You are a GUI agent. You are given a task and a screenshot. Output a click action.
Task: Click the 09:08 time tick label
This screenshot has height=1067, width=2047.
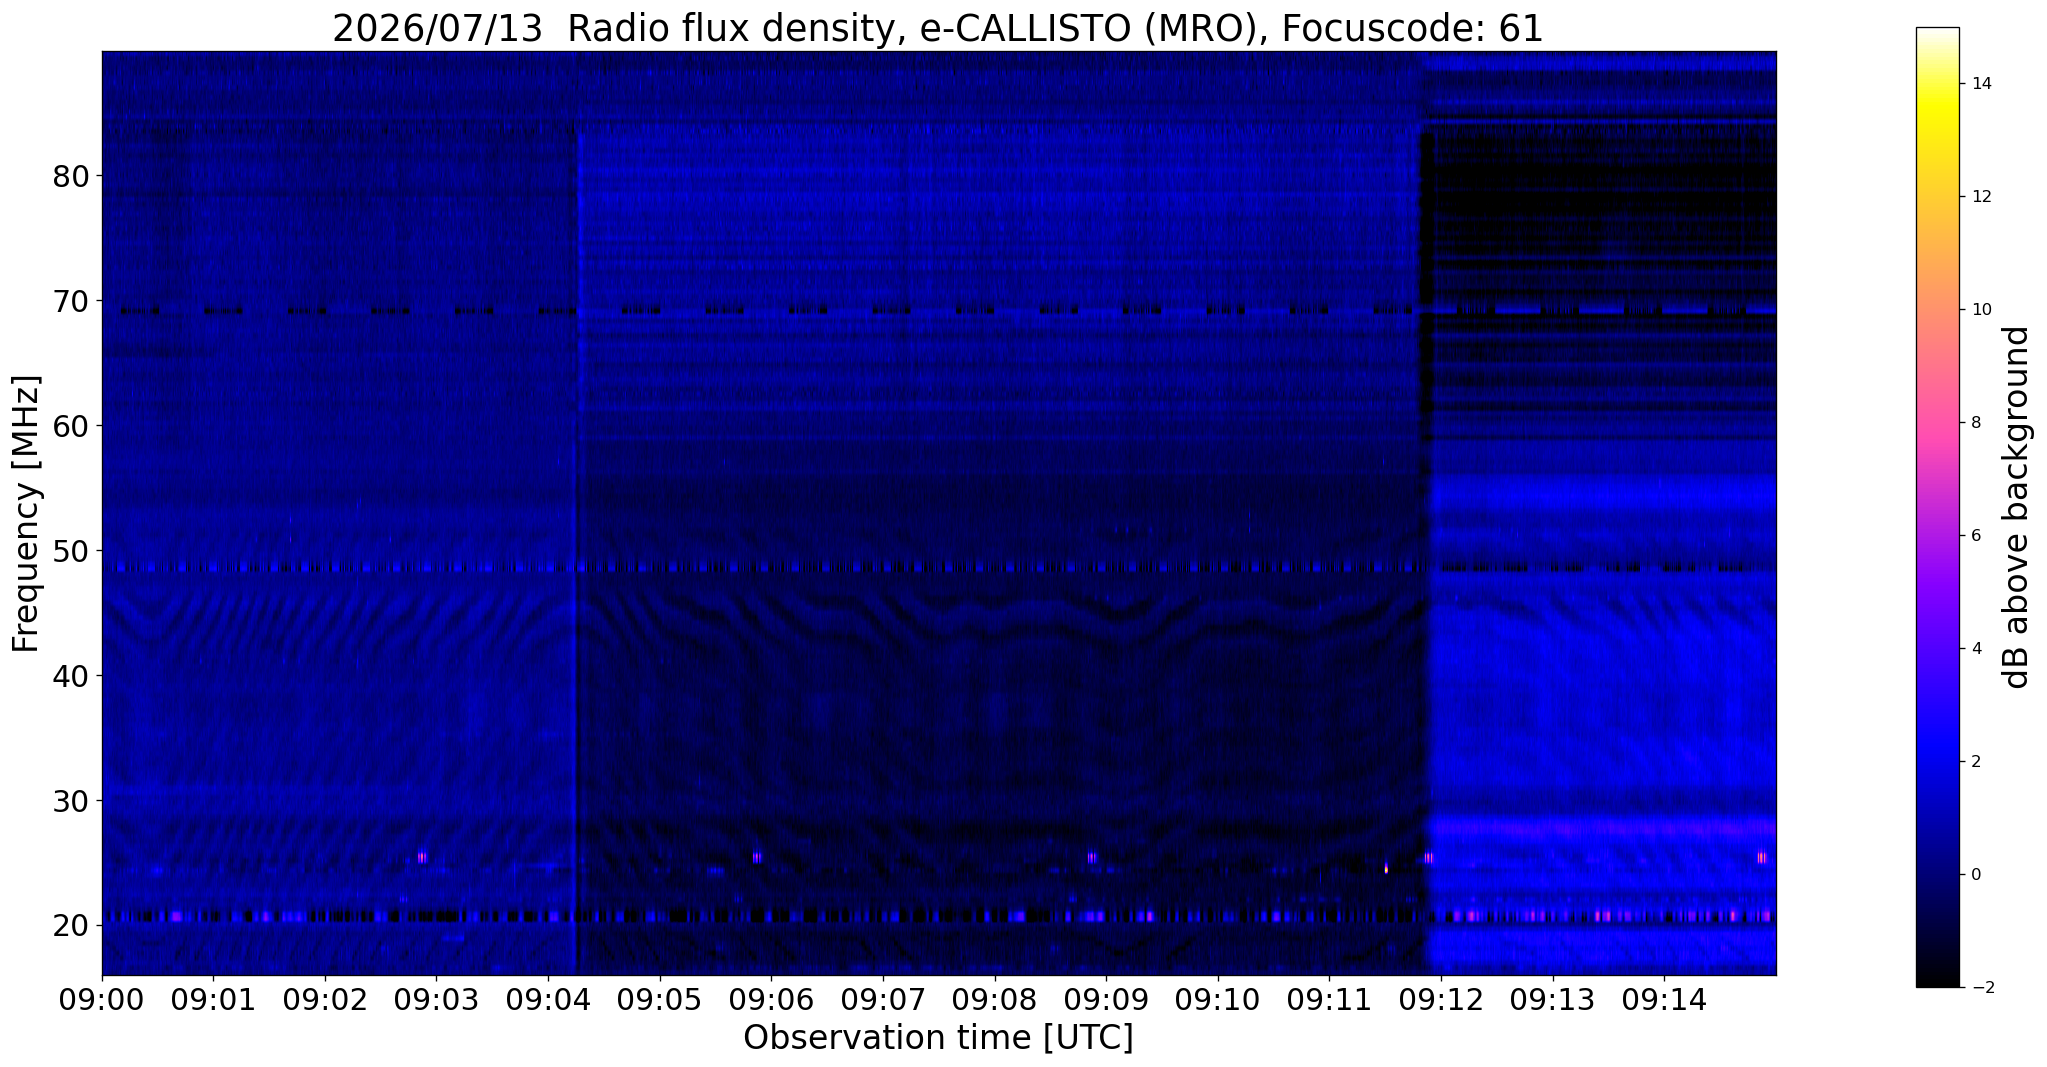995,999
